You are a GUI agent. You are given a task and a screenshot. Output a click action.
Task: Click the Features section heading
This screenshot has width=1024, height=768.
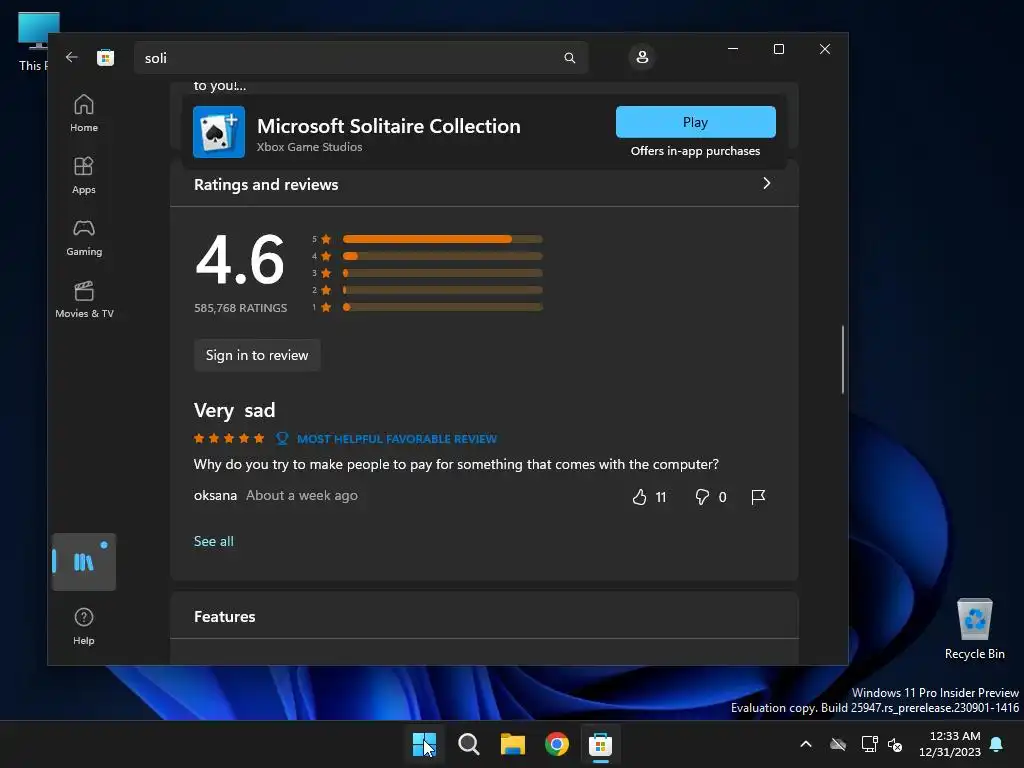coord(224,616)
